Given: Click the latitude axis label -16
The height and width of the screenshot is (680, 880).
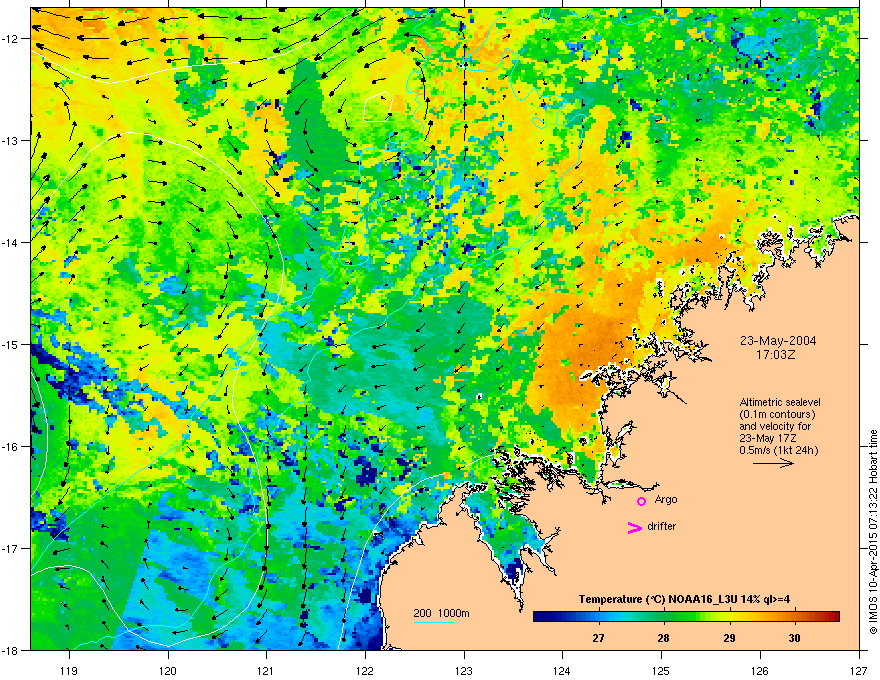Looking at the screenshot, I should (11, 447).
